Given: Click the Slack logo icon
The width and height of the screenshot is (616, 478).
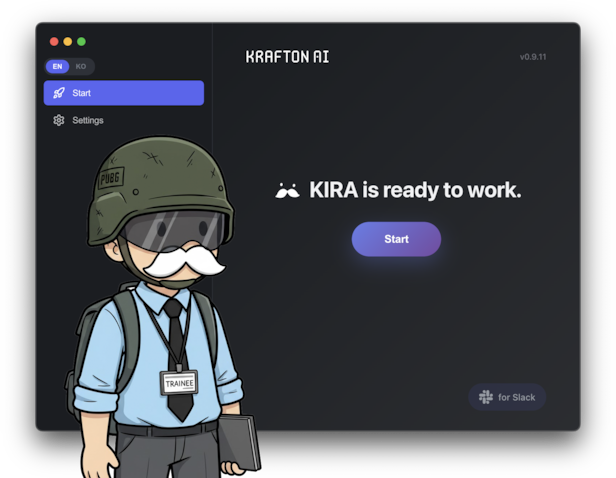Looking at the screenshot, I should coord(486,397).
